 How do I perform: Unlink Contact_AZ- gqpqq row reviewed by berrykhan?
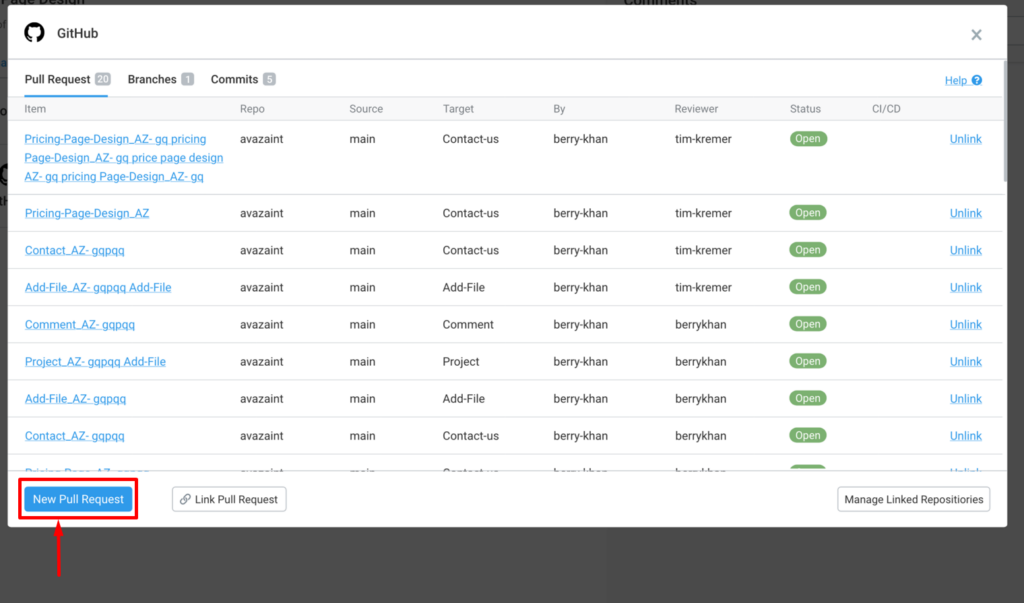(x=965, y=436)
